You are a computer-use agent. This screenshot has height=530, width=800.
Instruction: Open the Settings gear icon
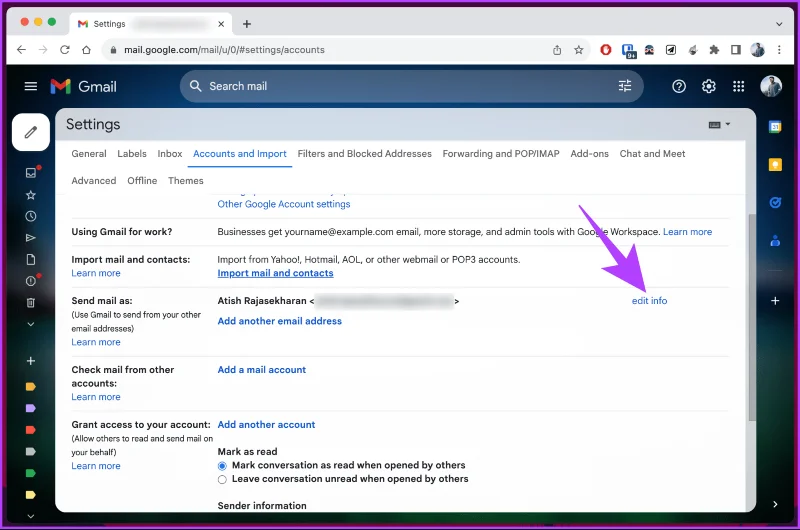tap(709, 87)
